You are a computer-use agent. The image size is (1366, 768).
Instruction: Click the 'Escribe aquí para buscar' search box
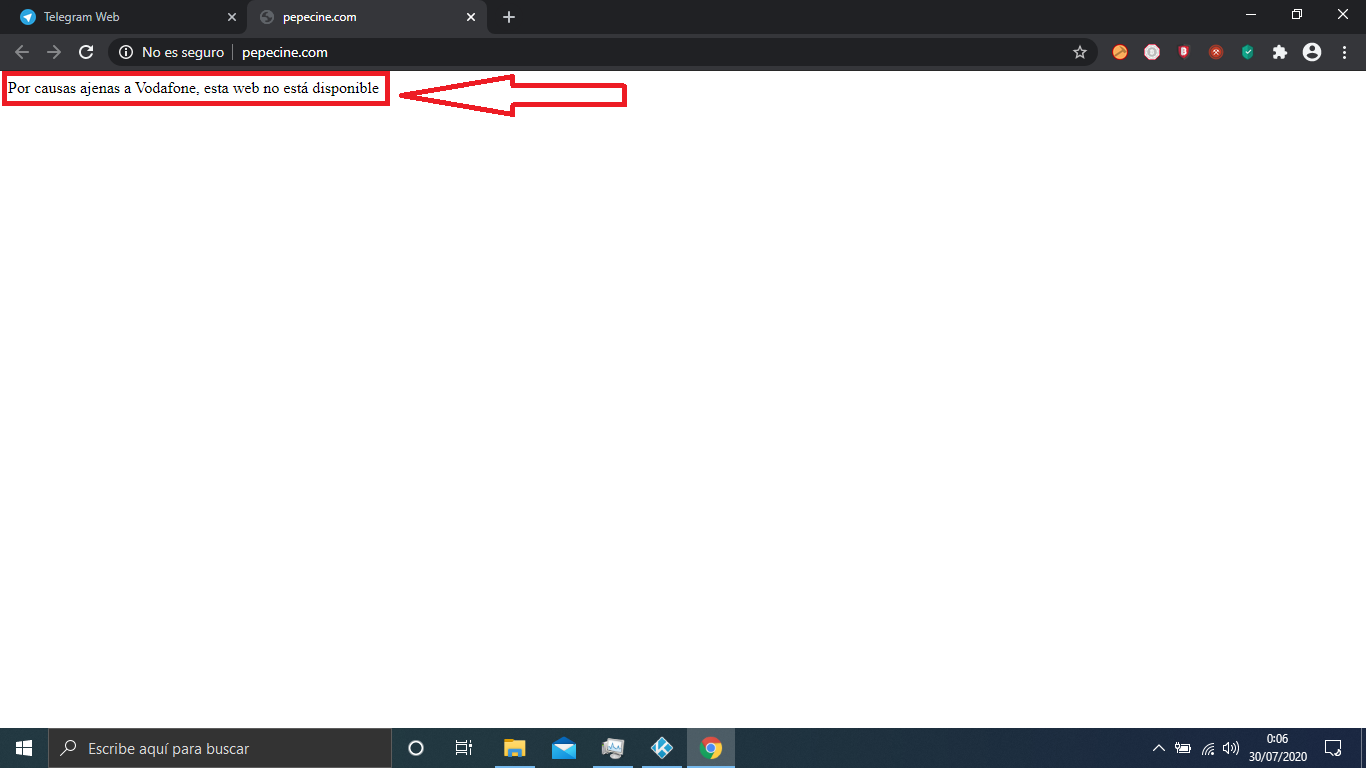click(x=220, y=748)
